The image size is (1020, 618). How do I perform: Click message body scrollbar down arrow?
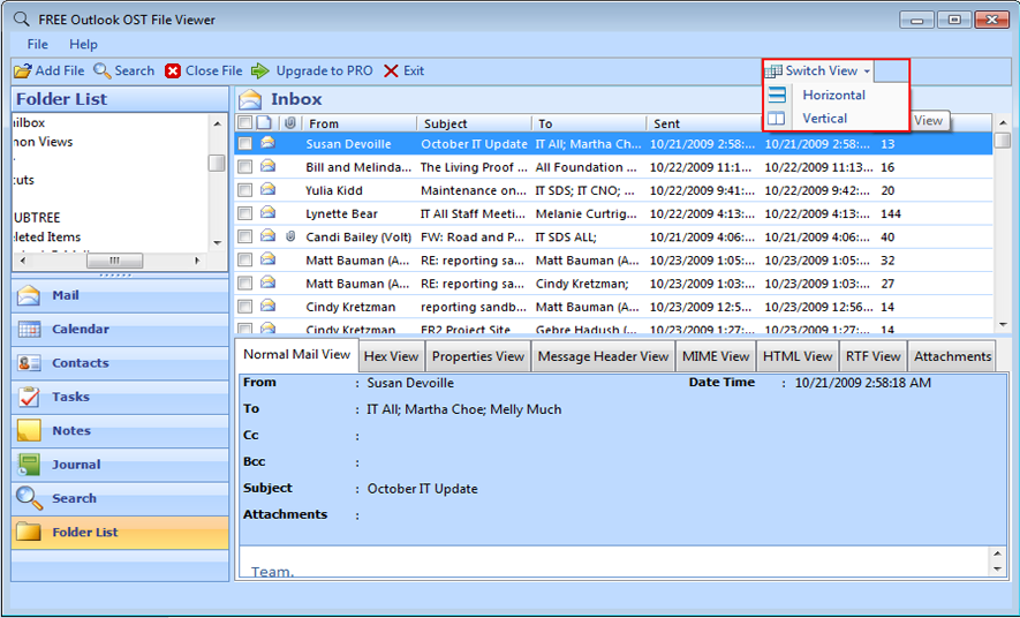point(998,569)
